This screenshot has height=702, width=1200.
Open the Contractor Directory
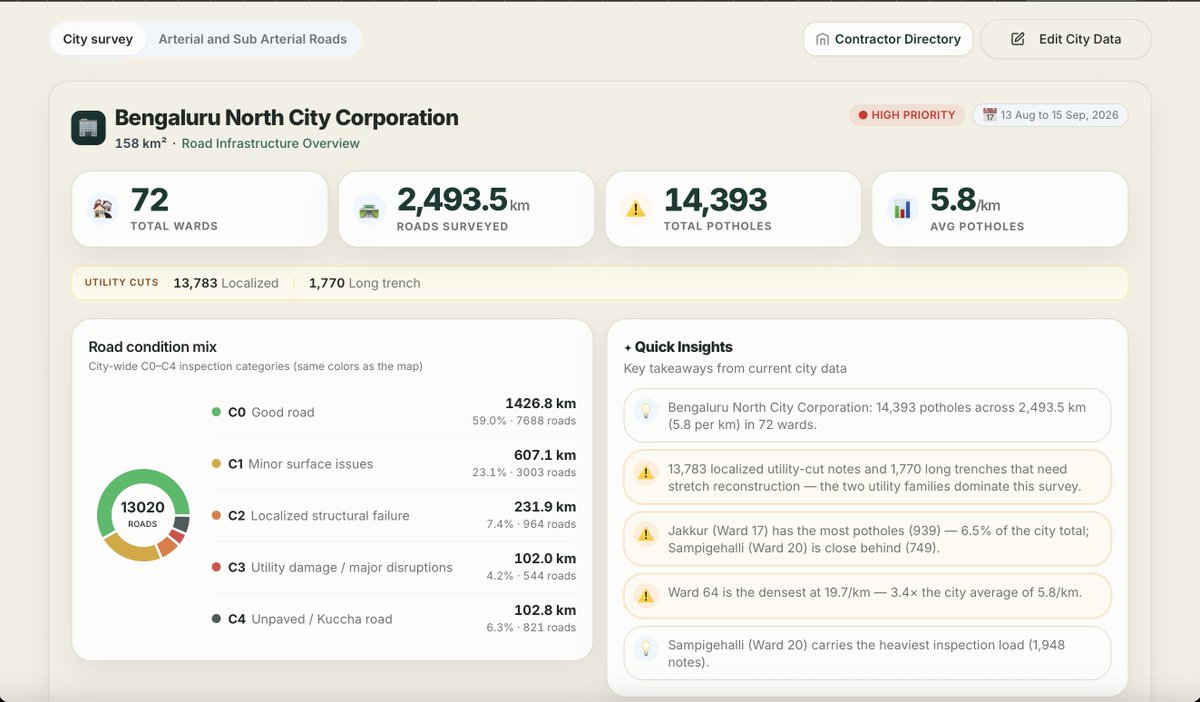(x=888, y=39)
